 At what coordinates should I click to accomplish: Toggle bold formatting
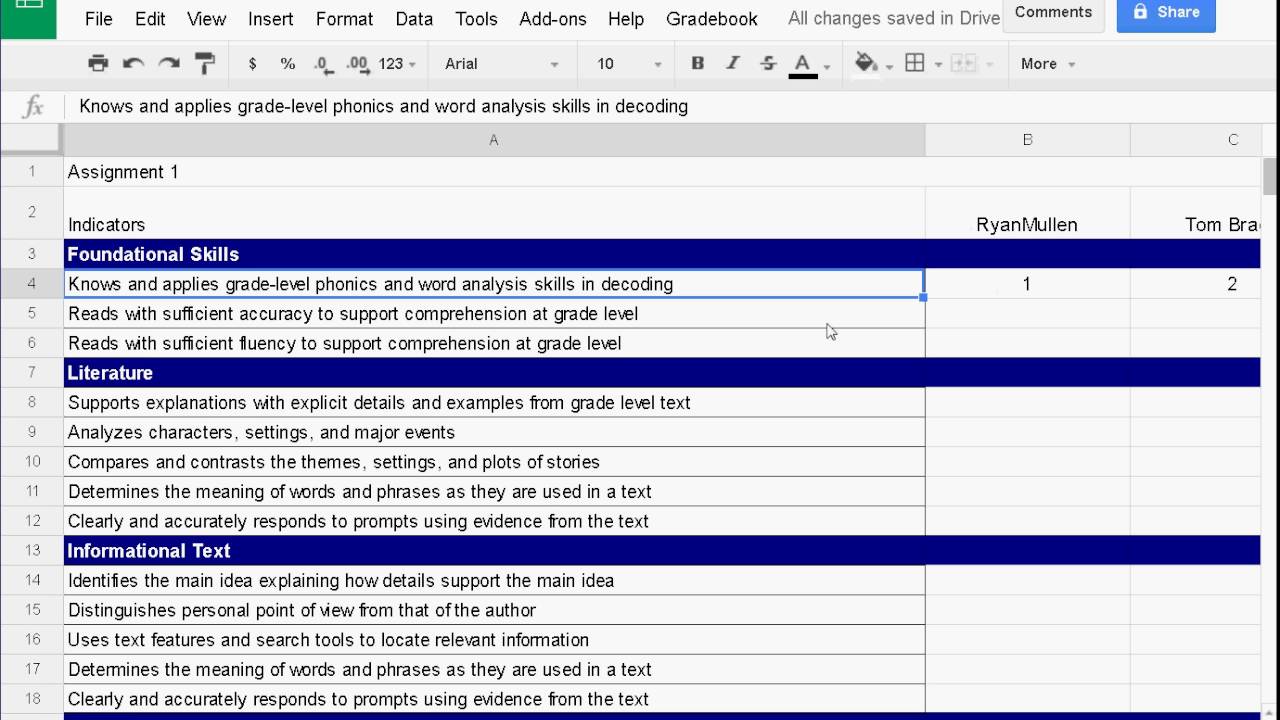(698, 63)
